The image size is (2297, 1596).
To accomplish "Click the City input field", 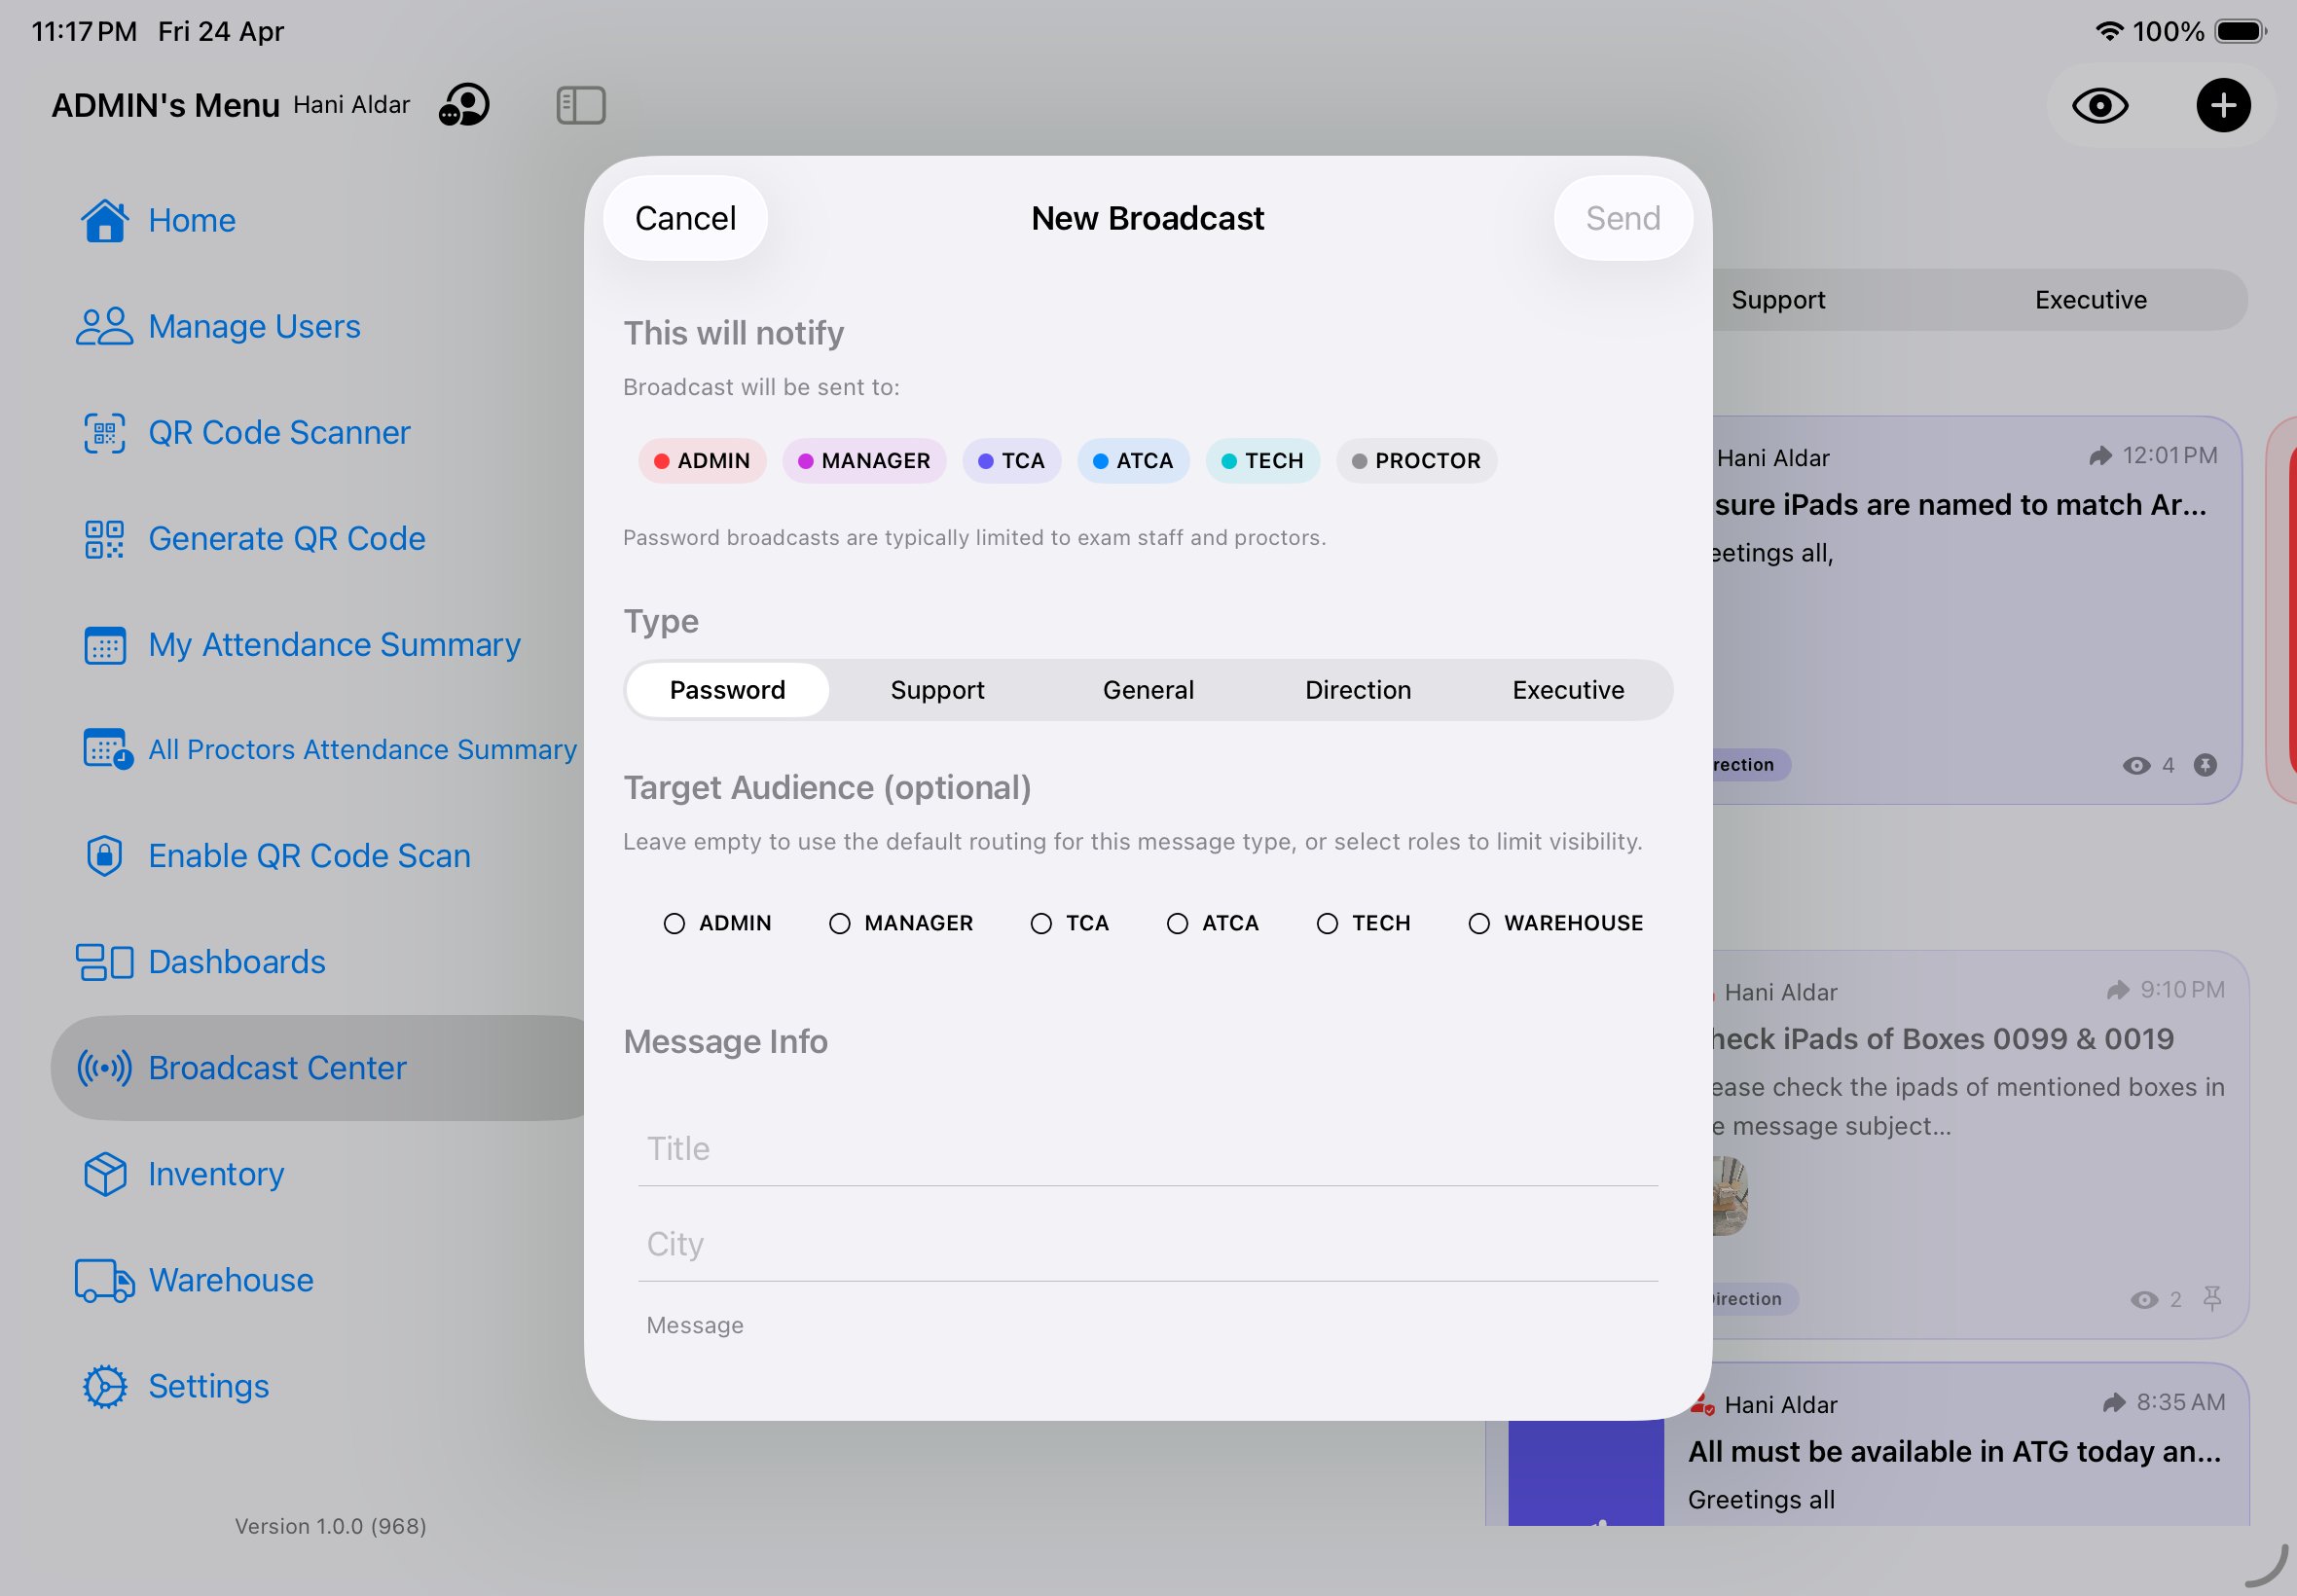I will [x=1147, y=1244].
